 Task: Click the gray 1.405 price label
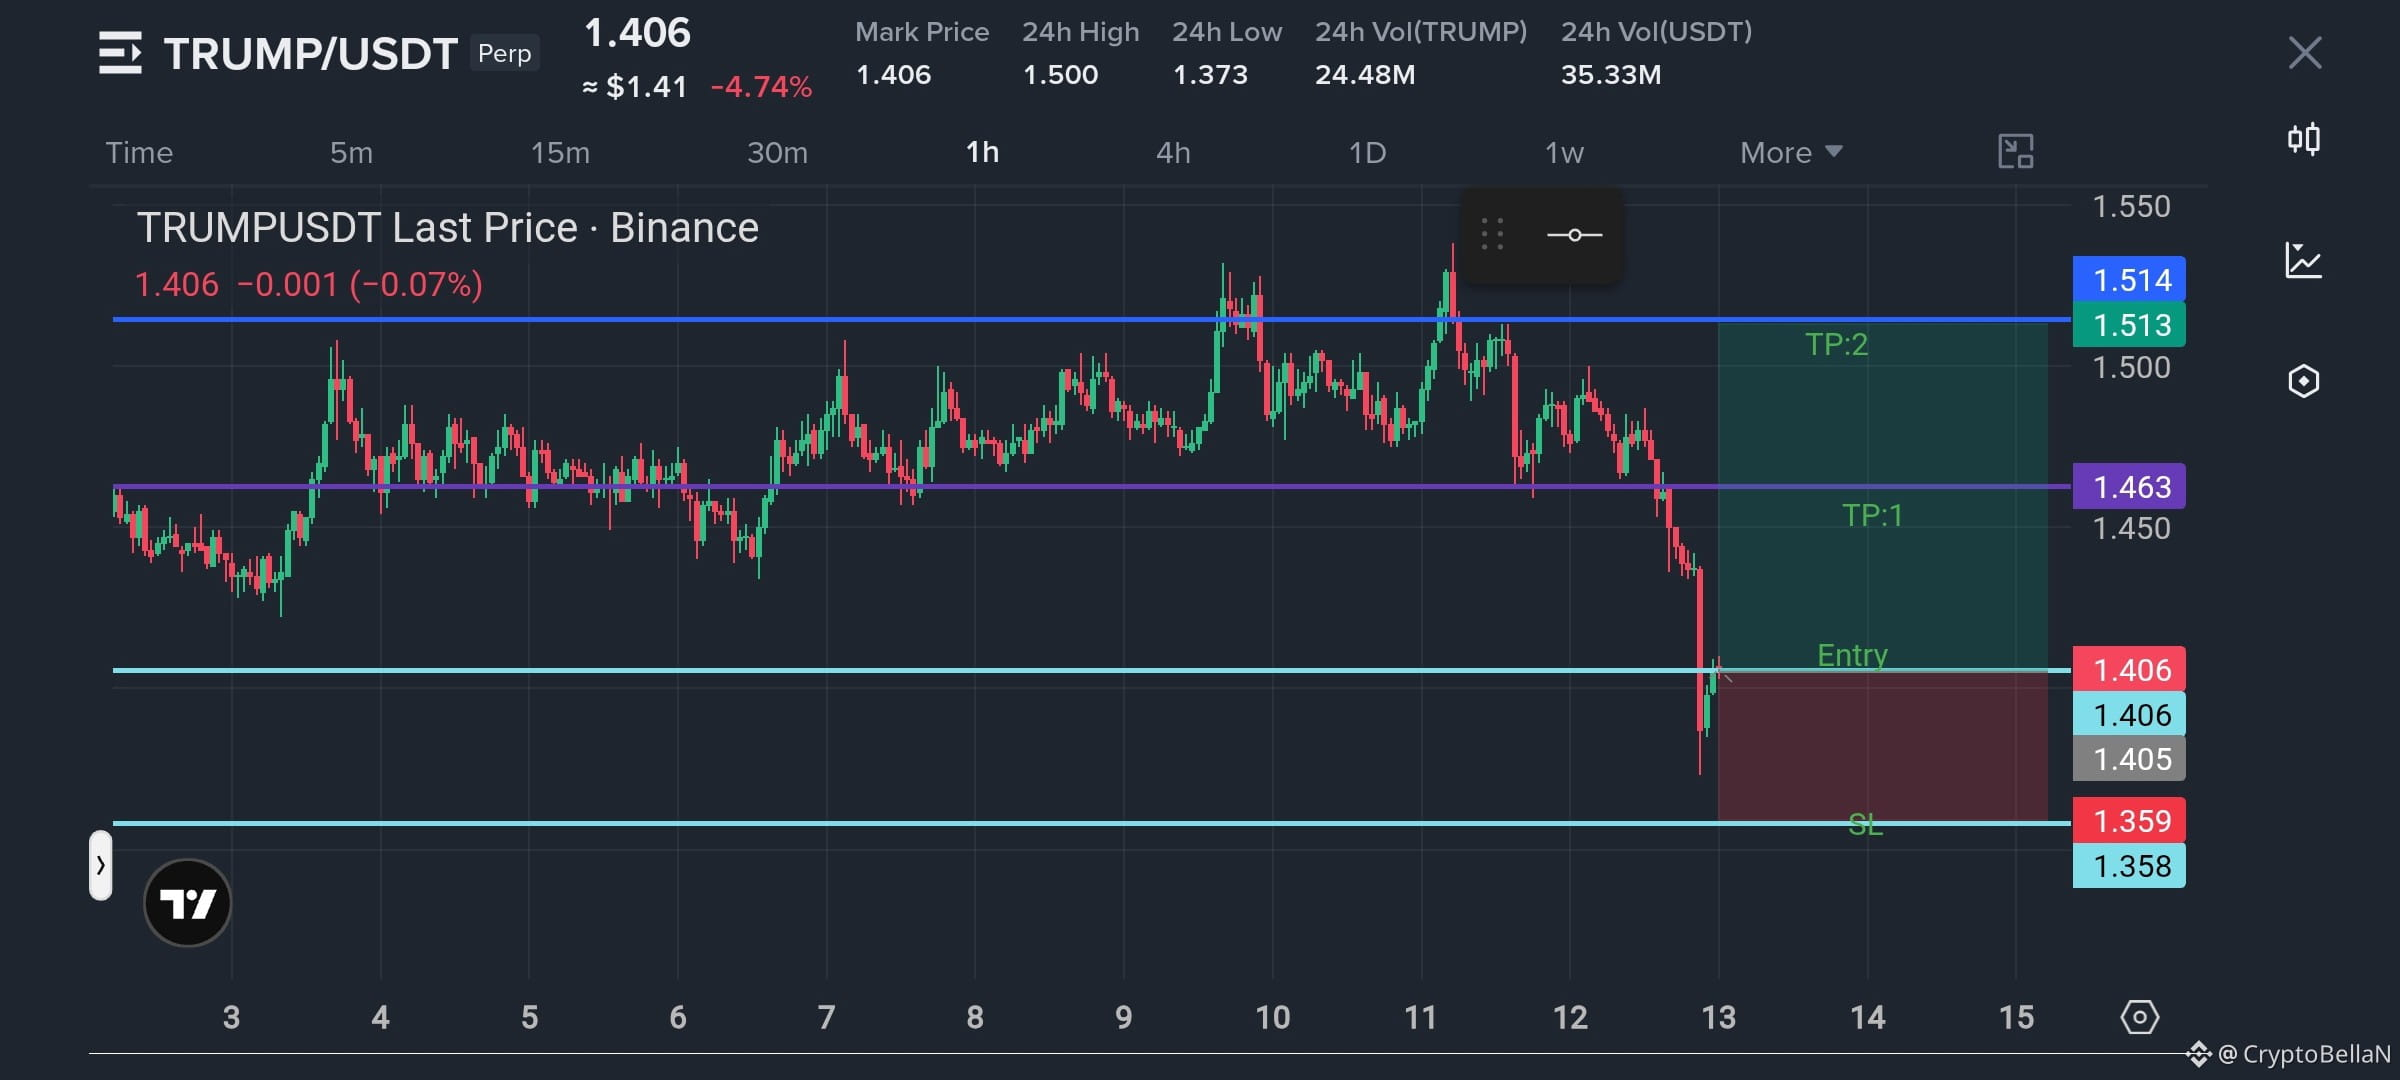2129,759
